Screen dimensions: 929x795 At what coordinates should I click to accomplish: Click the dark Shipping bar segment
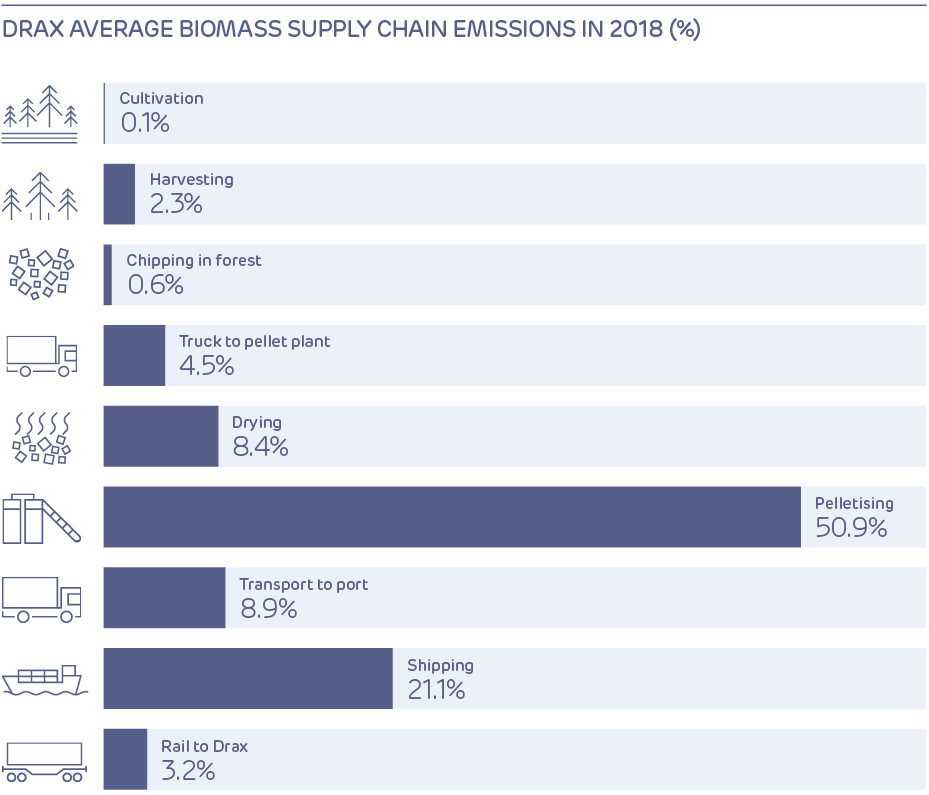click(248, 678)
